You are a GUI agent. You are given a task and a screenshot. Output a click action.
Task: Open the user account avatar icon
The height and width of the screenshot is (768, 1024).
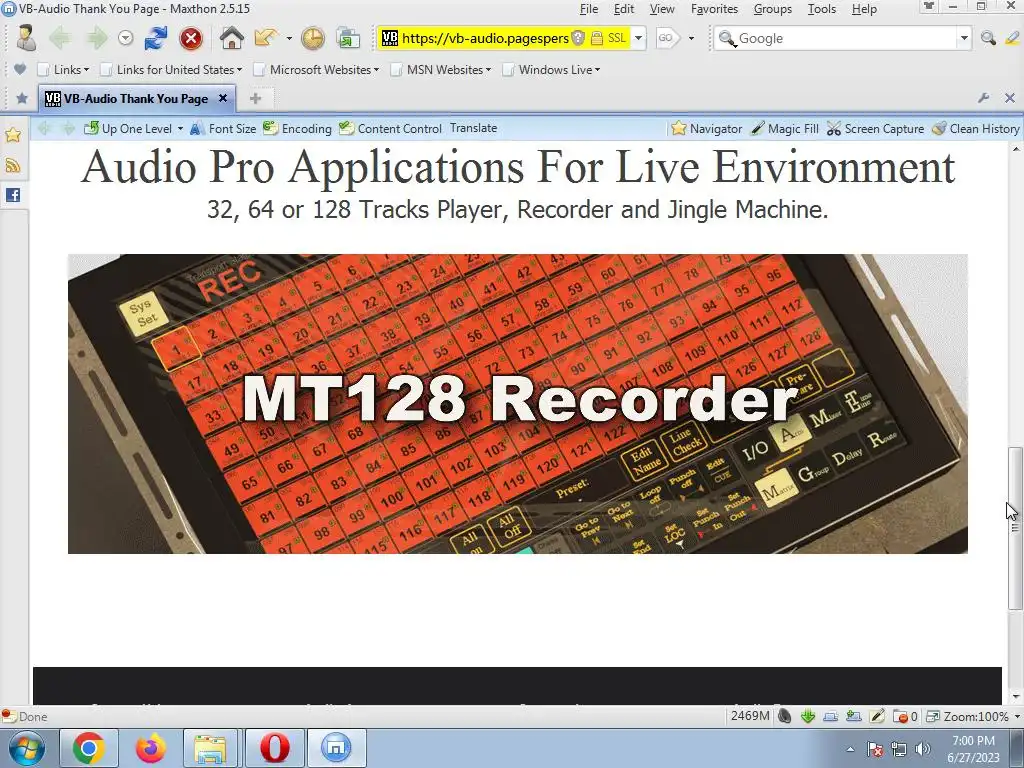pos(27,38)
